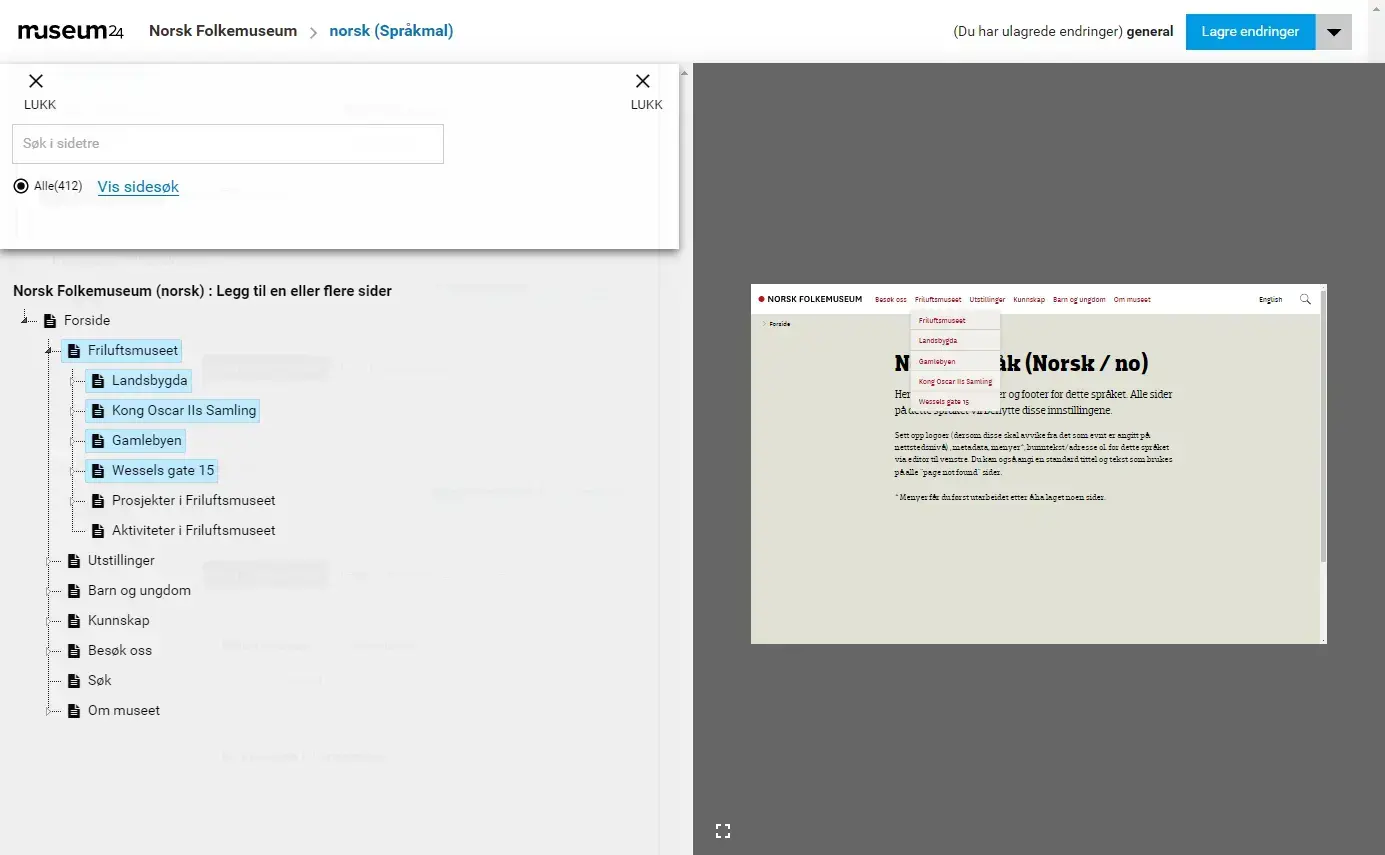This screenshot has width=1385, height=855.
Task: Select the Gamlebyen label in the page tree
Action: [x=147, y=441]
